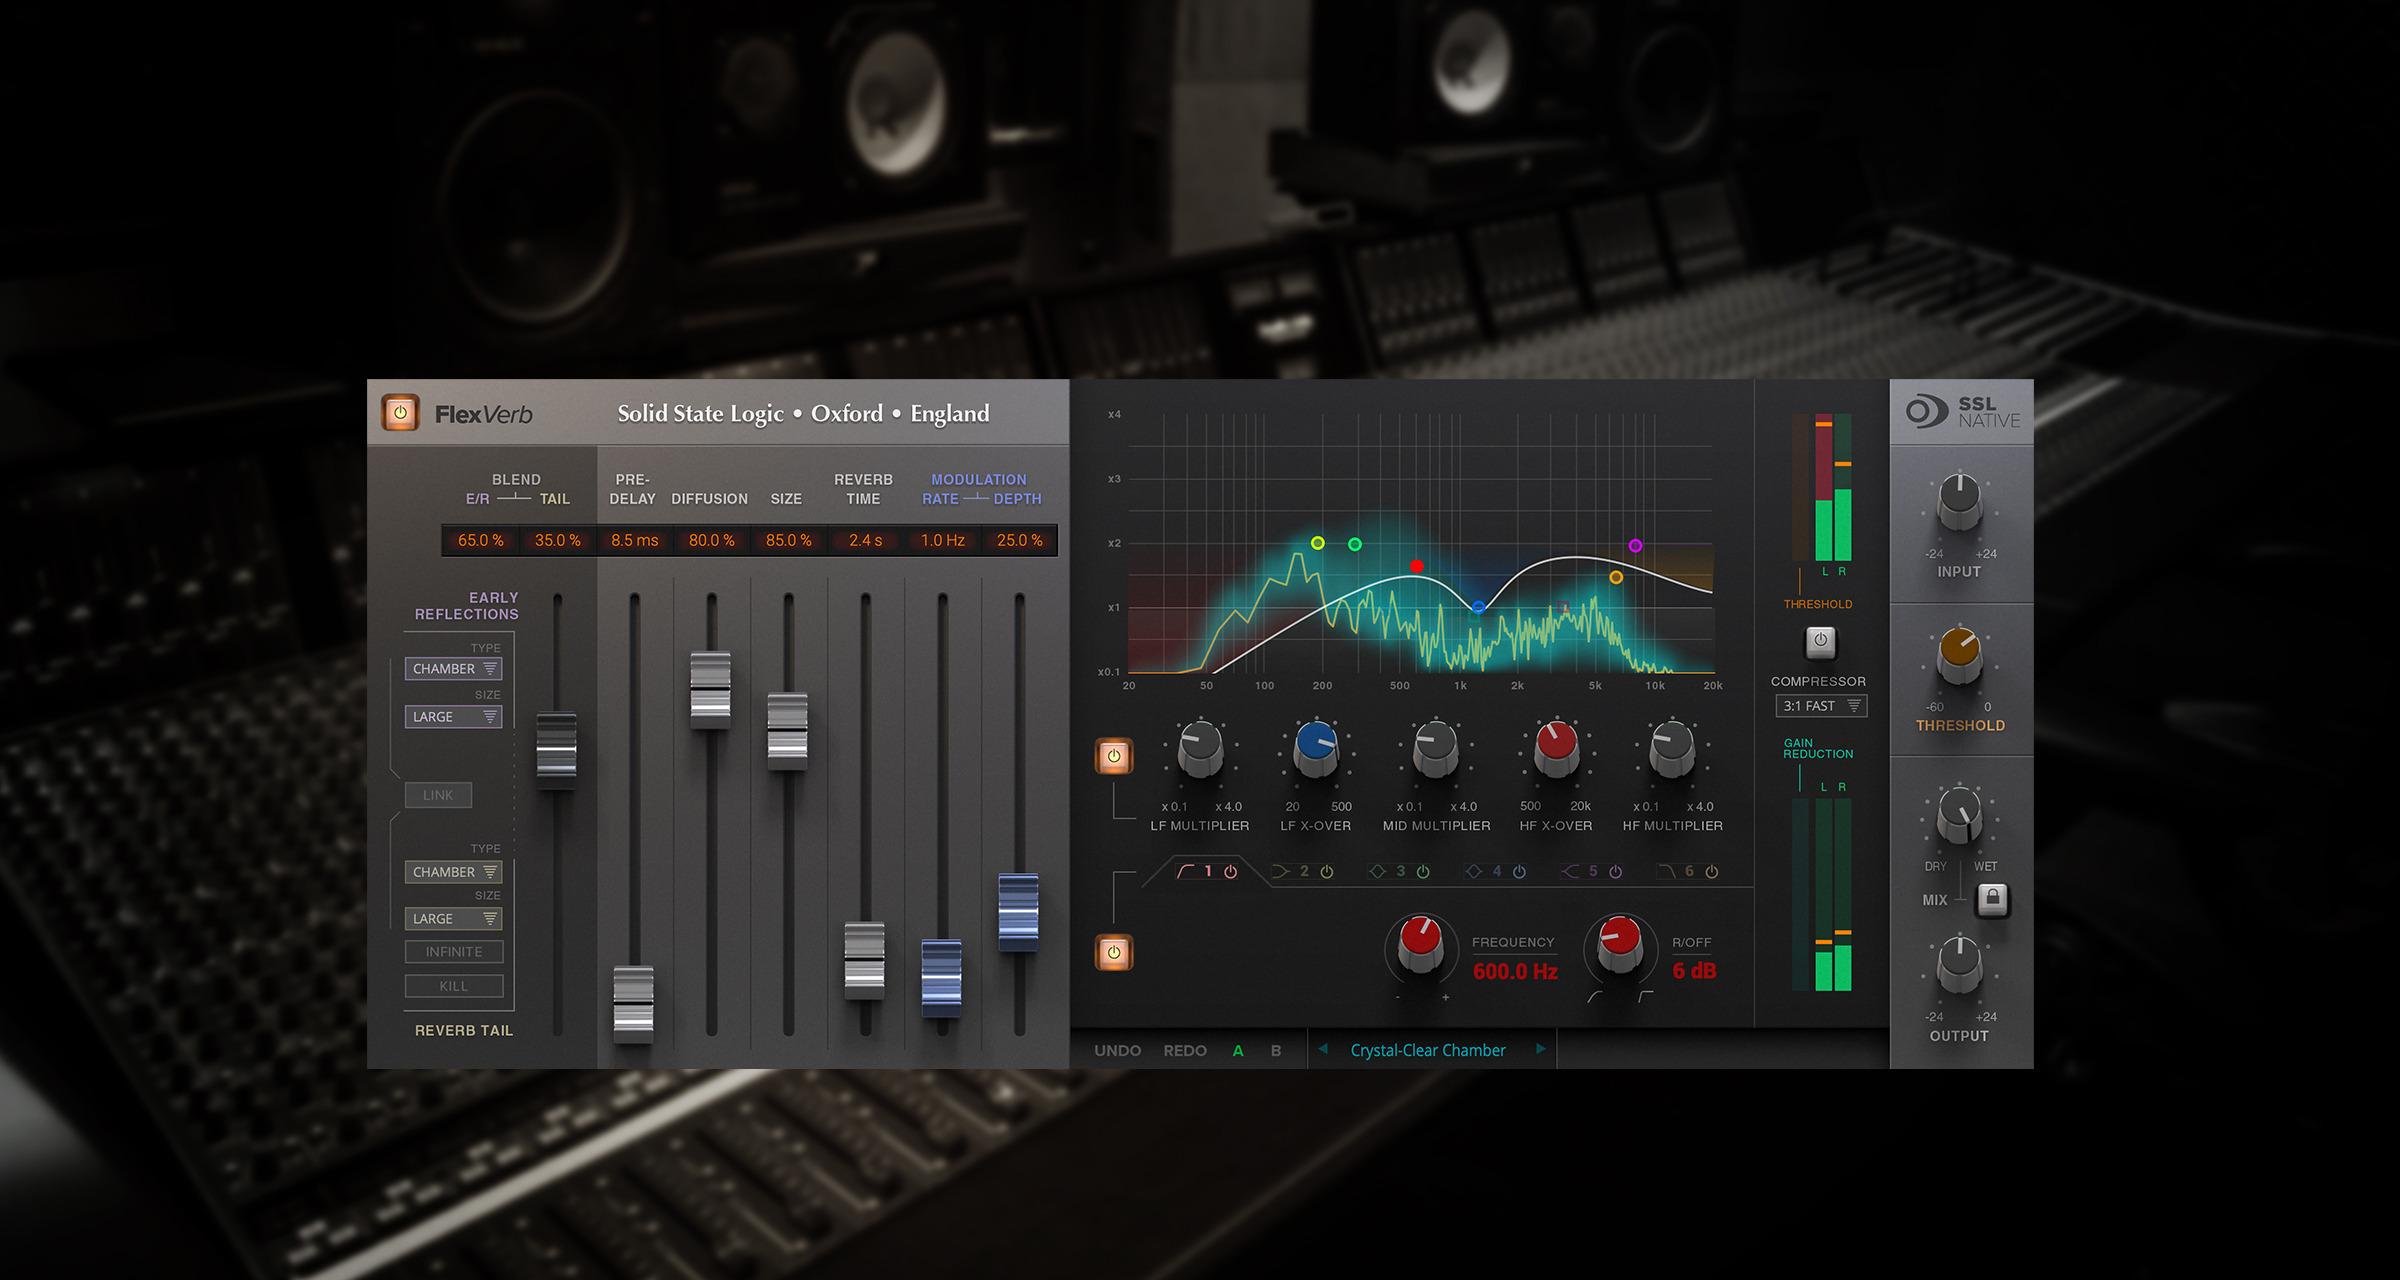Click the red Frequency knob
Viewport: 2400px width, 1280px height.
[x=1420, y=944]
